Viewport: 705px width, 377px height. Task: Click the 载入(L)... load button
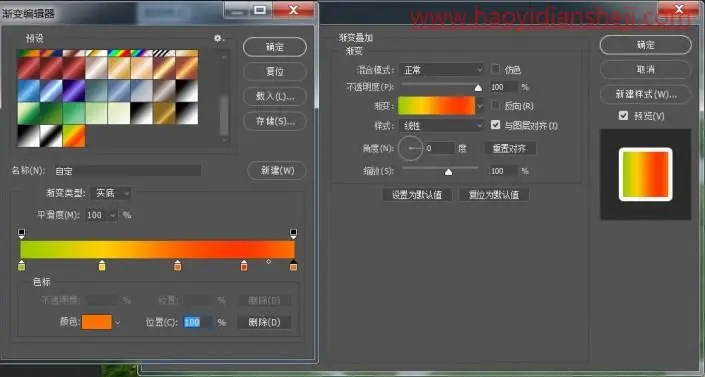275,96
